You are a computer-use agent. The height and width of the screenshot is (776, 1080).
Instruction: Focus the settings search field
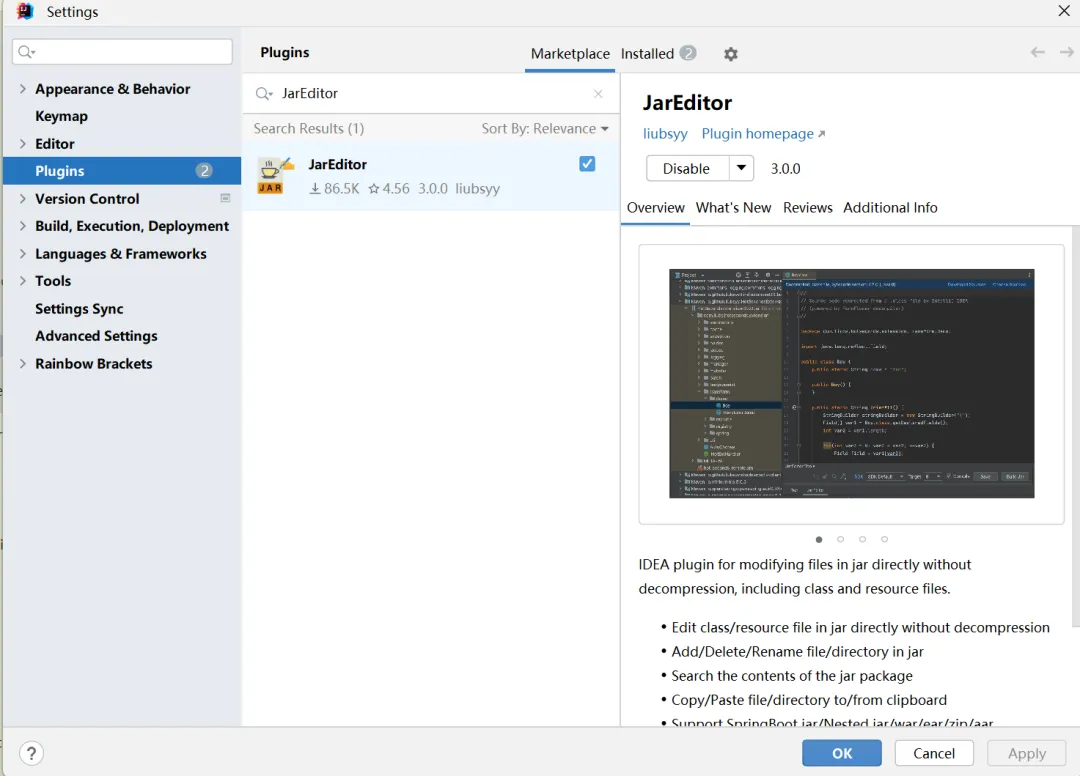[x=122, y=52]
